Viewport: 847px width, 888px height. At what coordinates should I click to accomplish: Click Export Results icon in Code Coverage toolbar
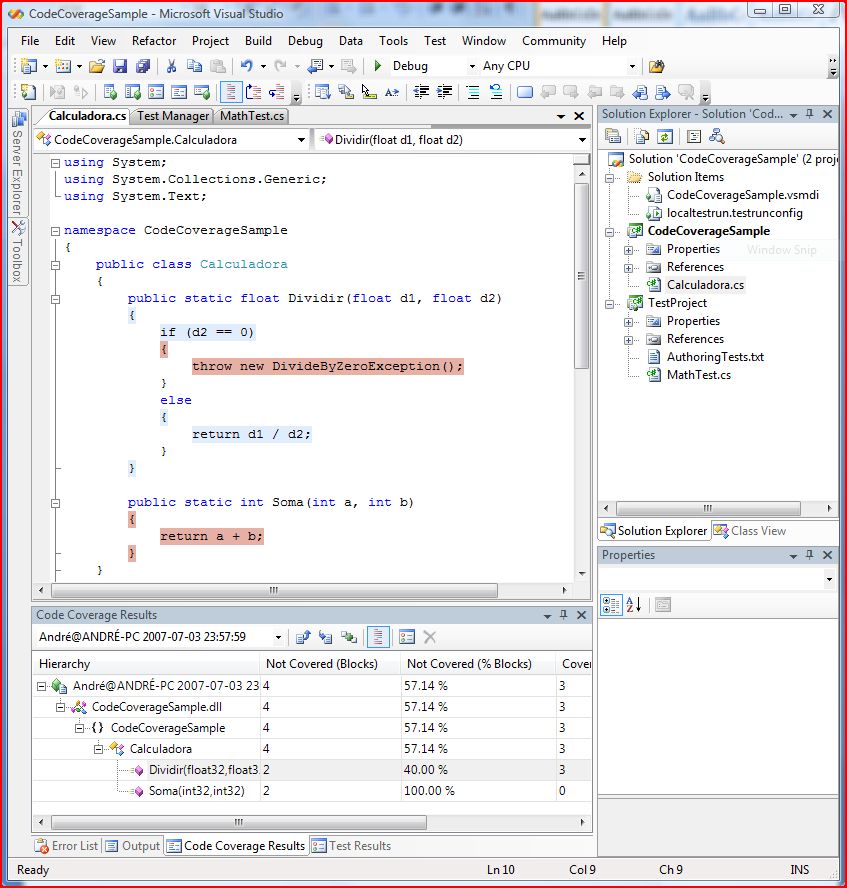point(303,637)
